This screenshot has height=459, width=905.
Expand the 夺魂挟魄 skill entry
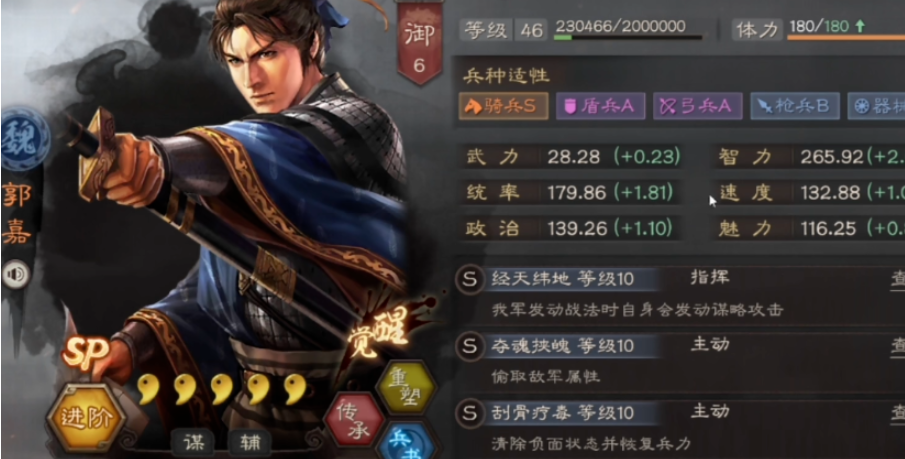[680, 361]
